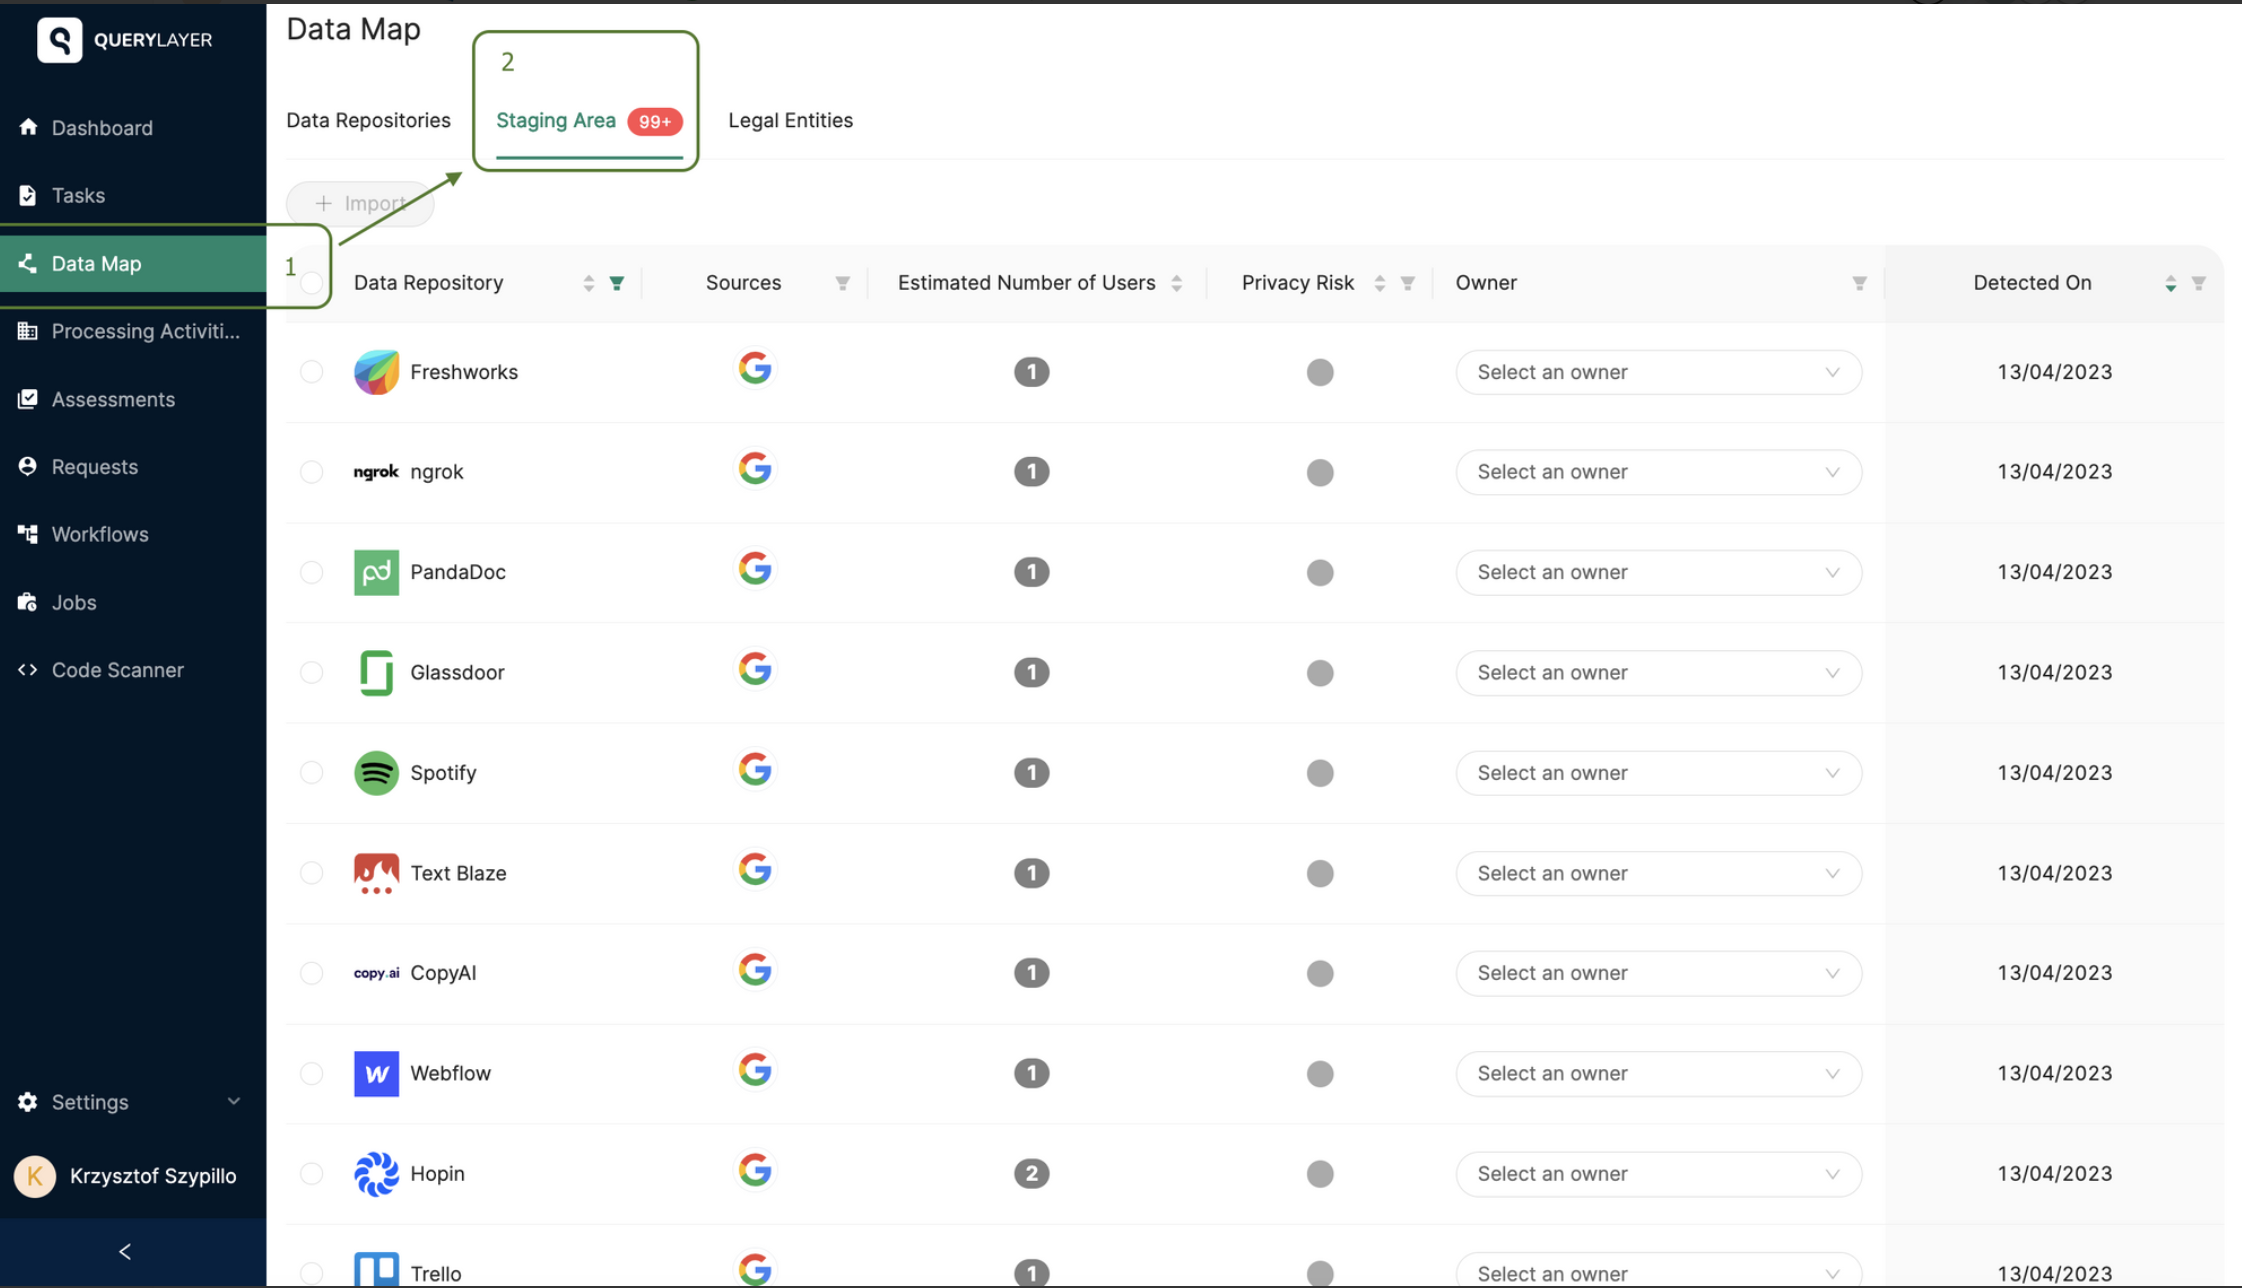Viewport: 2242px width, 1288px height.
Task: Select Workflows from the sidebar
Action: click(100, 533)
